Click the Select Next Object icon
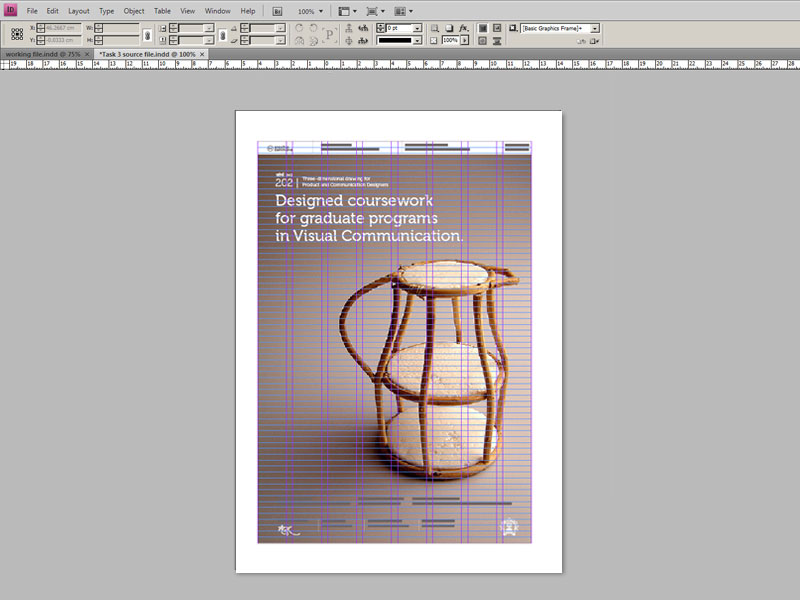Screen dimensions: 800x600 pyautogui.click(x=363, y=41)
